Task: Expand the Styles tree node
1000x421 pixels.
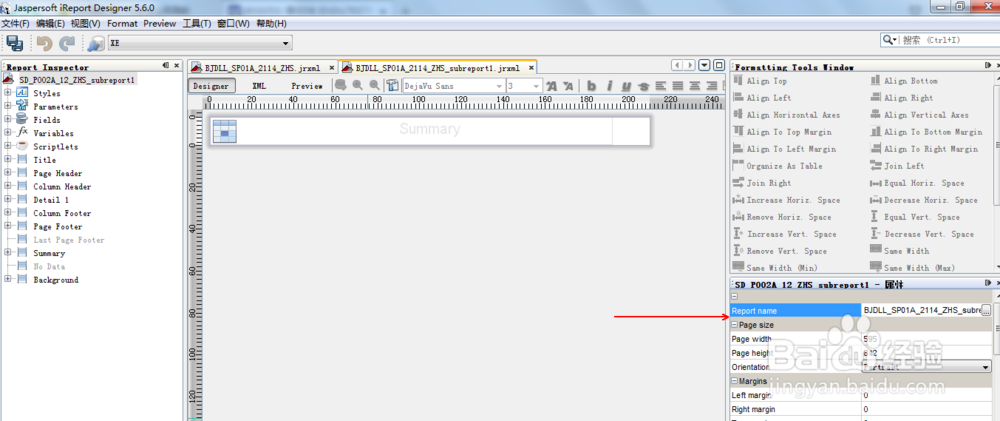Action: pyautogui.click(x=8, y=93)
